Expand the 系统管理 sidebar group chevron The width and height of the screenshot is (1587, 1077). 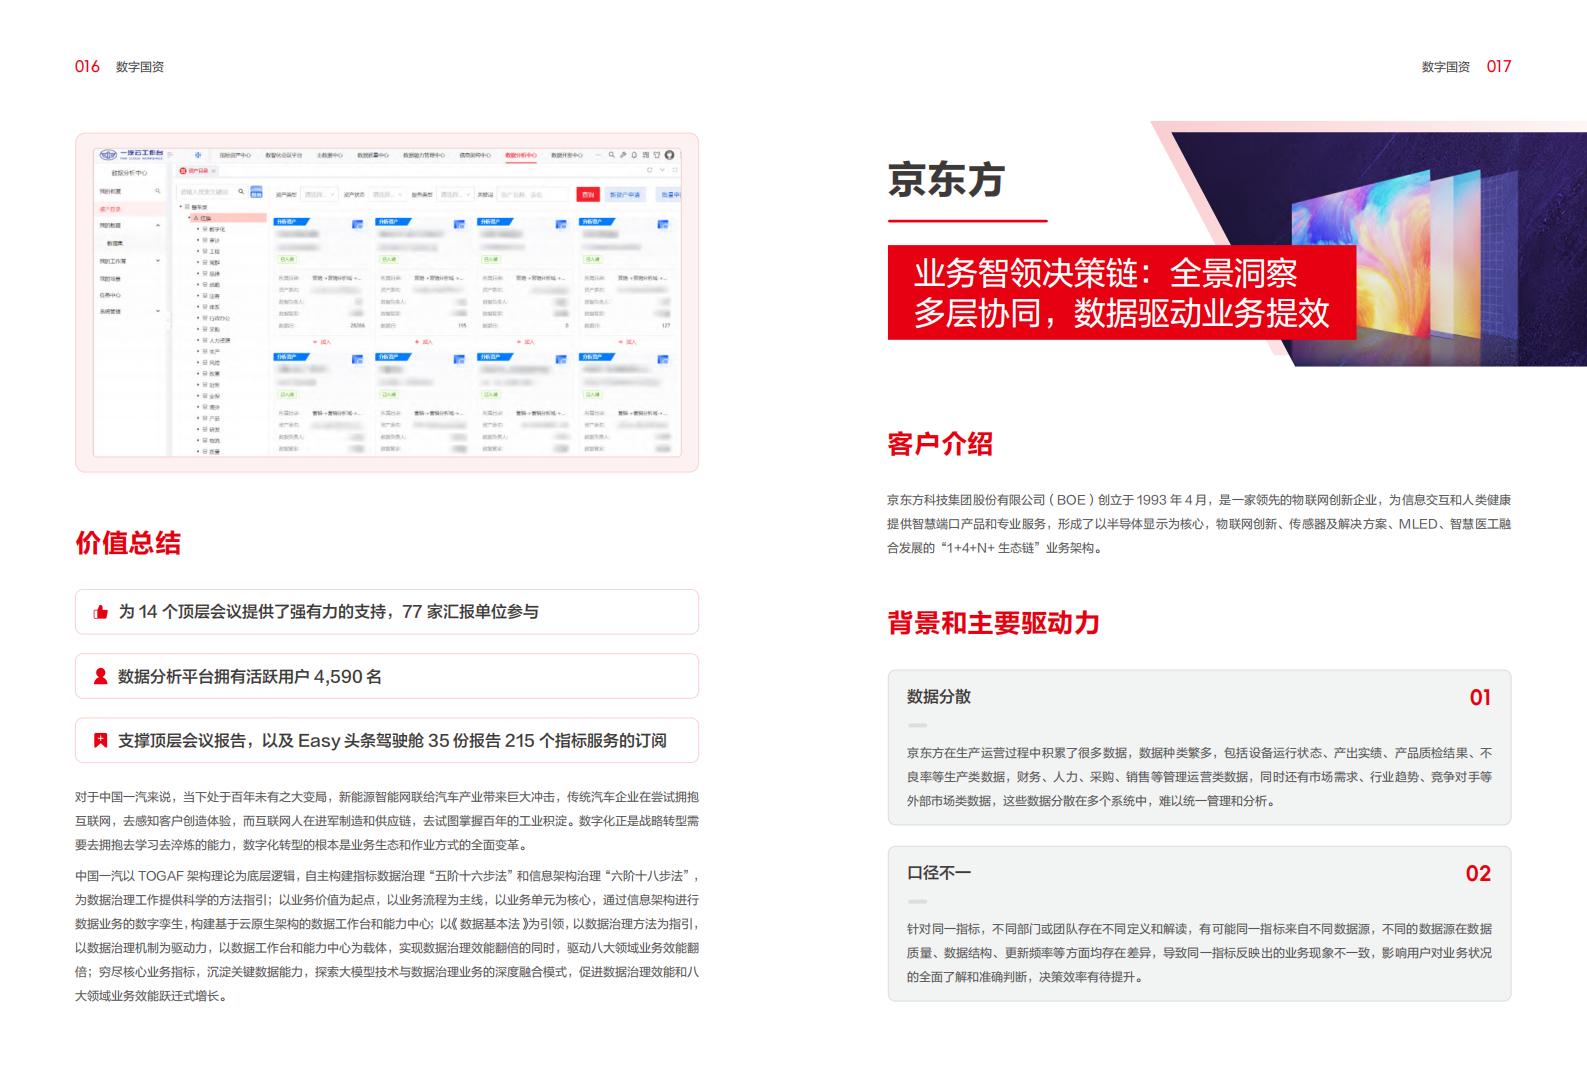158,311
